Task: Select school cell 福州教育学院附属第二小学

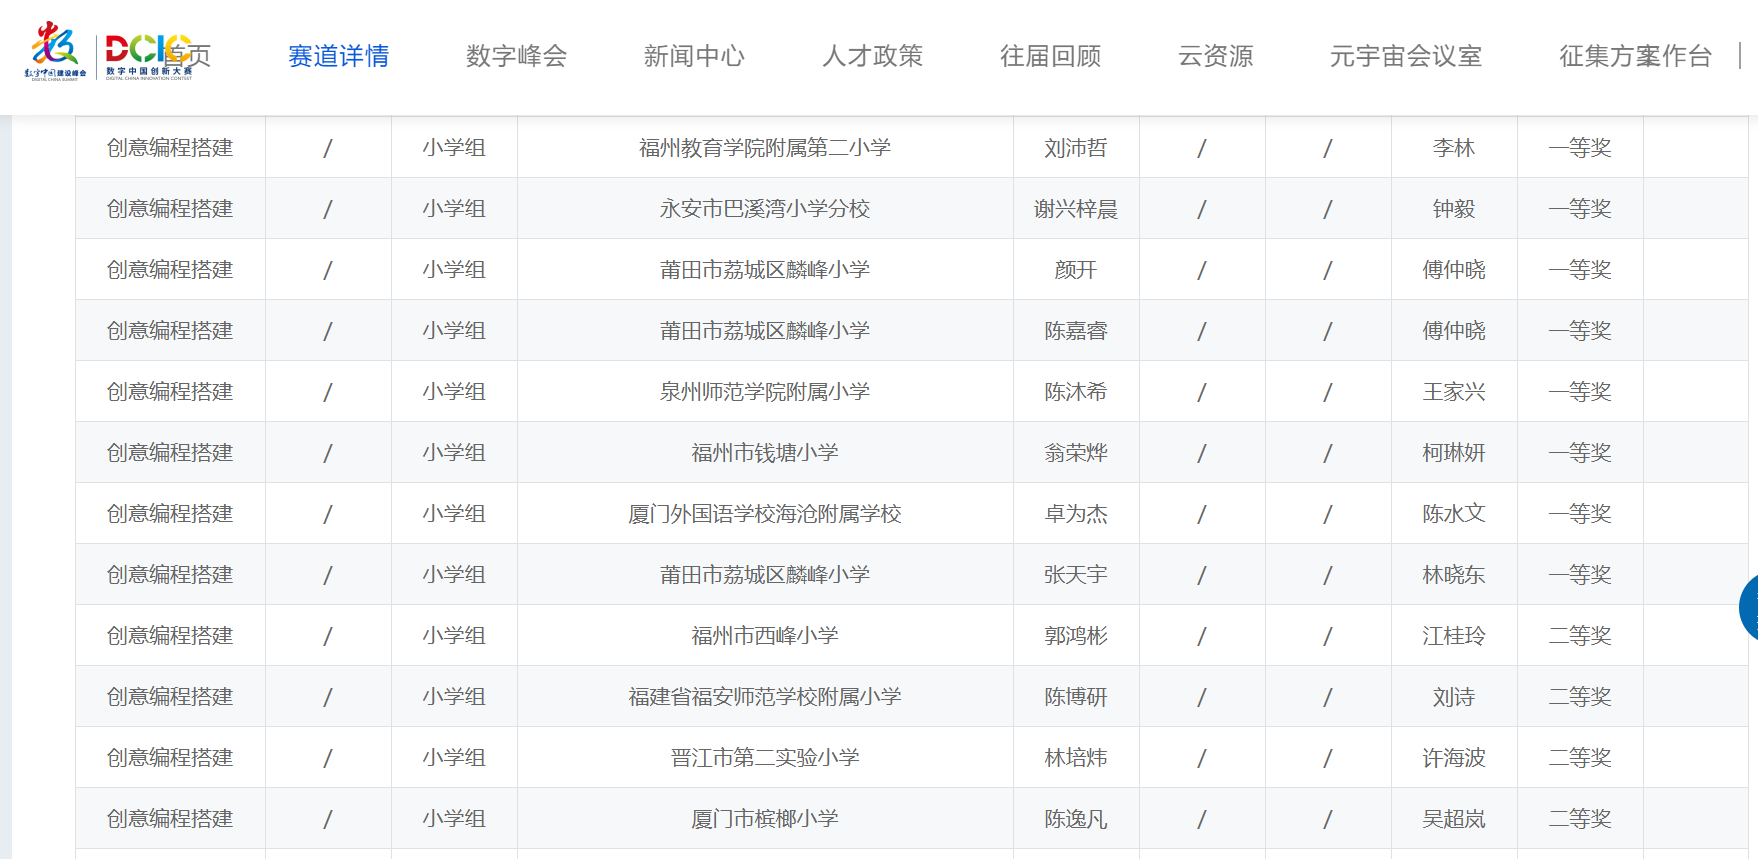Action: [x=765, y=148]
